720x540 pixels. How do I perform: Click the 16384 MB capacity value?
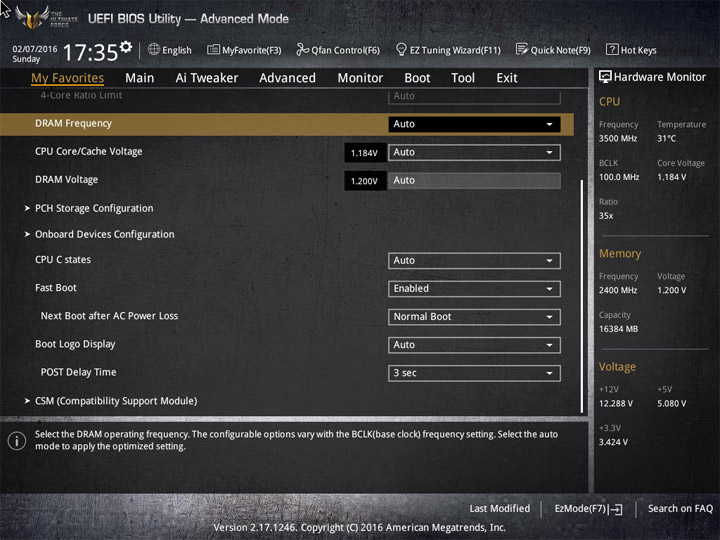click(619, 329)
